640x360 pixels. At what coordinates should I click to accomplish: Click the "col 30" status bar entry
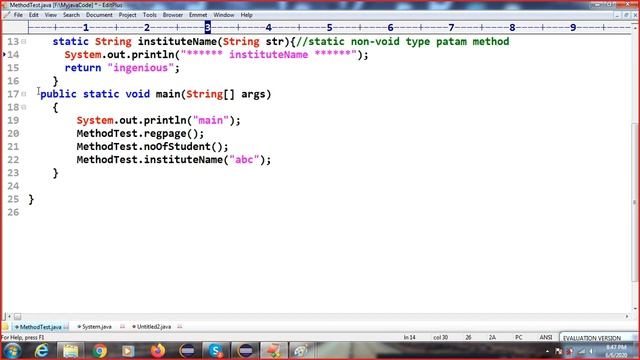440,338
